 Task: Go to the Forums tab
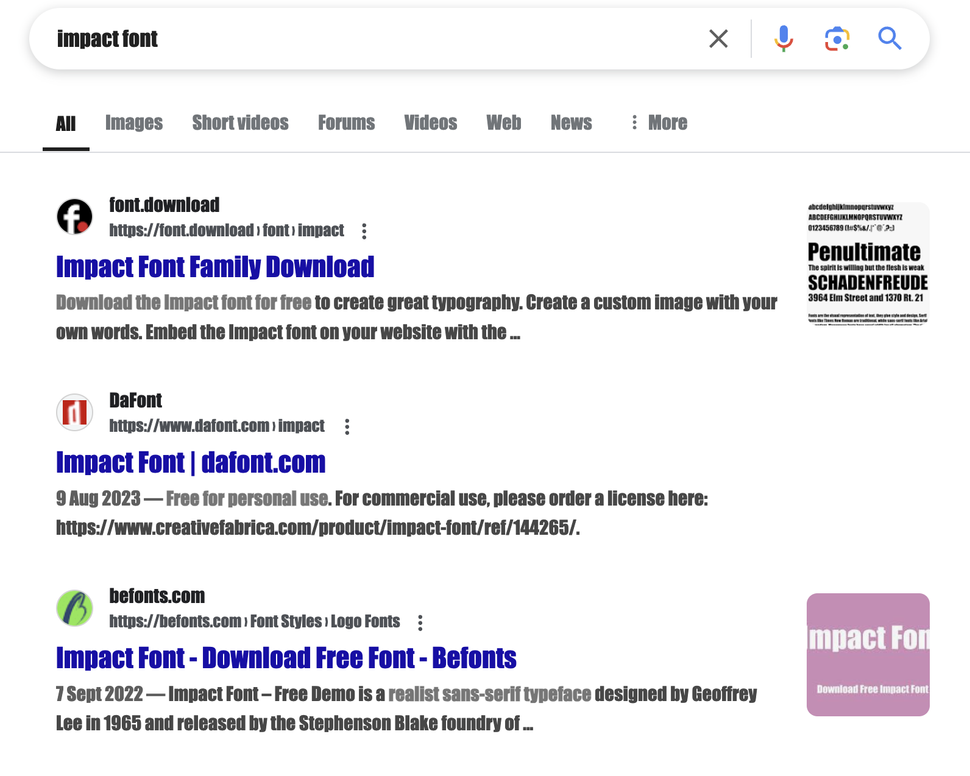(346, 123)
